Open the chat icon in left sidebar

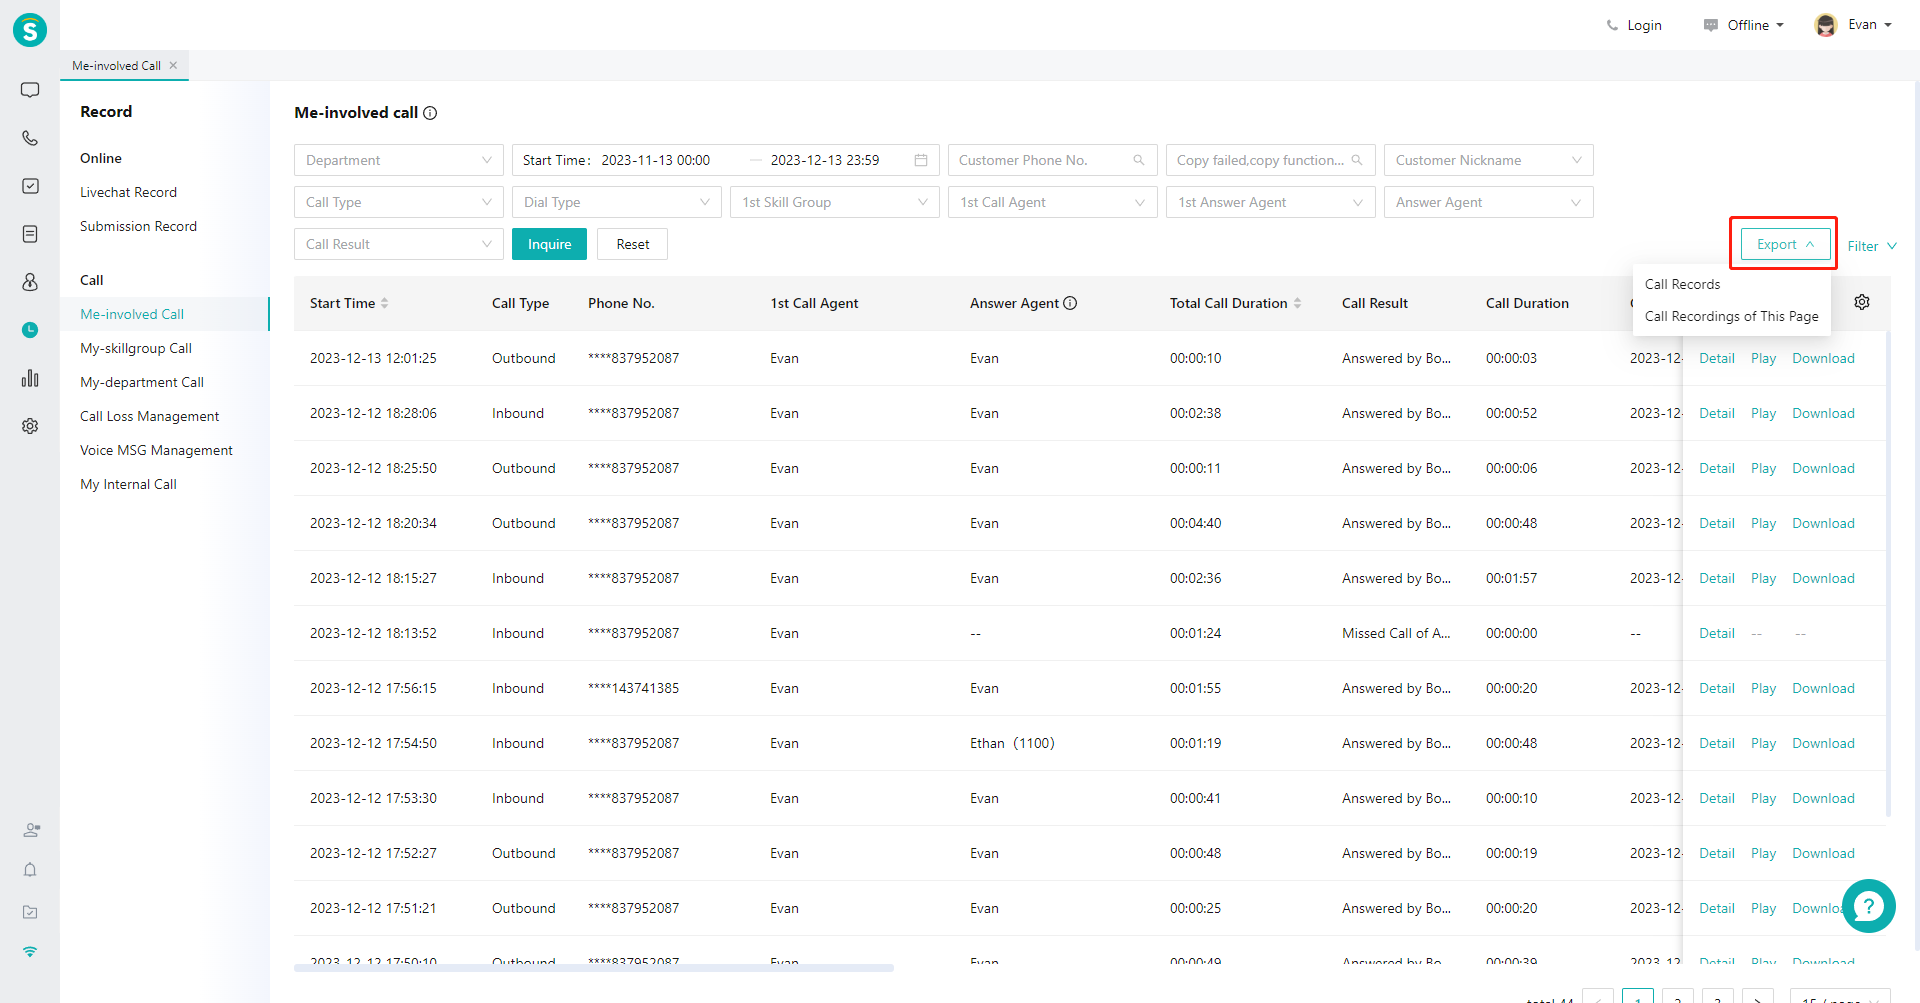(30, 90)
